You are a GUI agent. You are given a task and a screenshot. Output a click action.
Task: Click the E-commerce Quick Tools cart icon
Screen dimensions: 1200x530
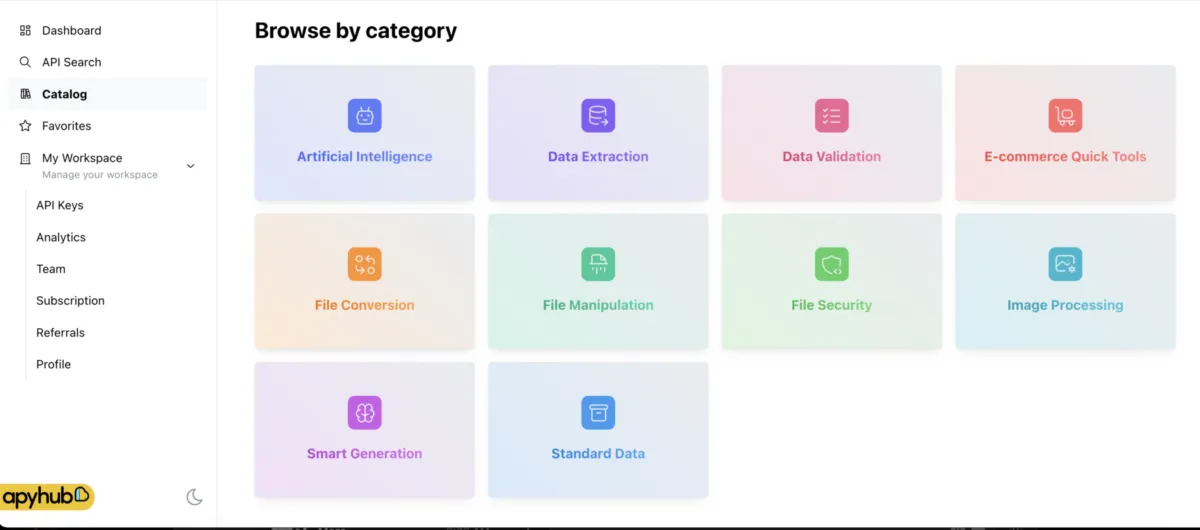click(1065, 116)
